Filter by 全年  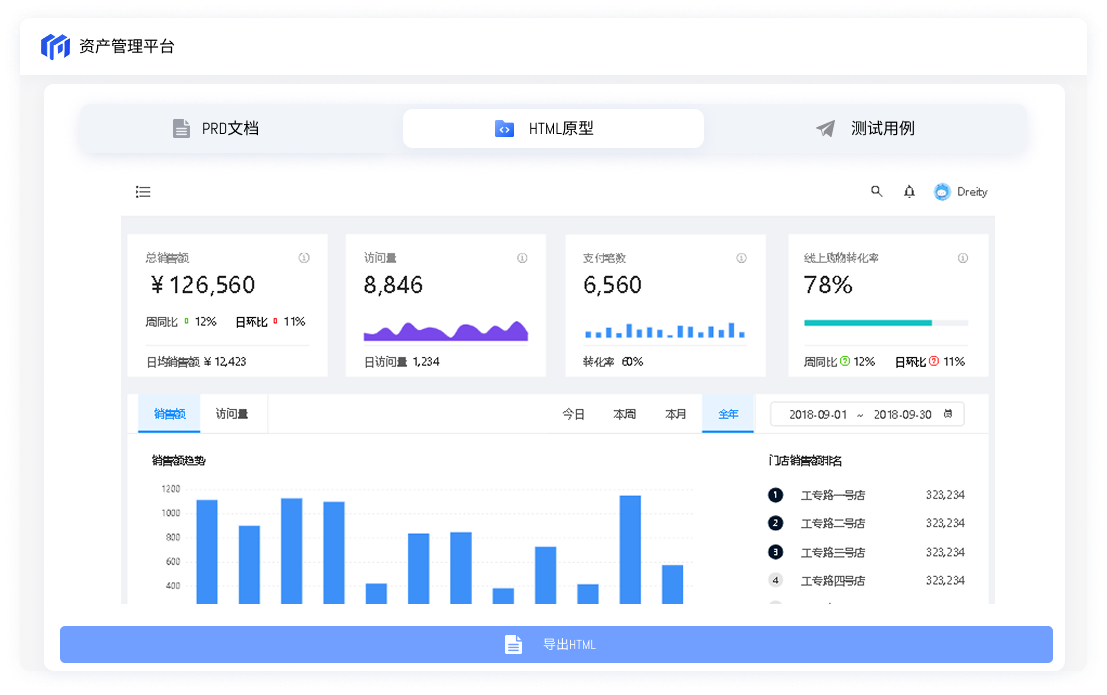click(x=728, y=414)
